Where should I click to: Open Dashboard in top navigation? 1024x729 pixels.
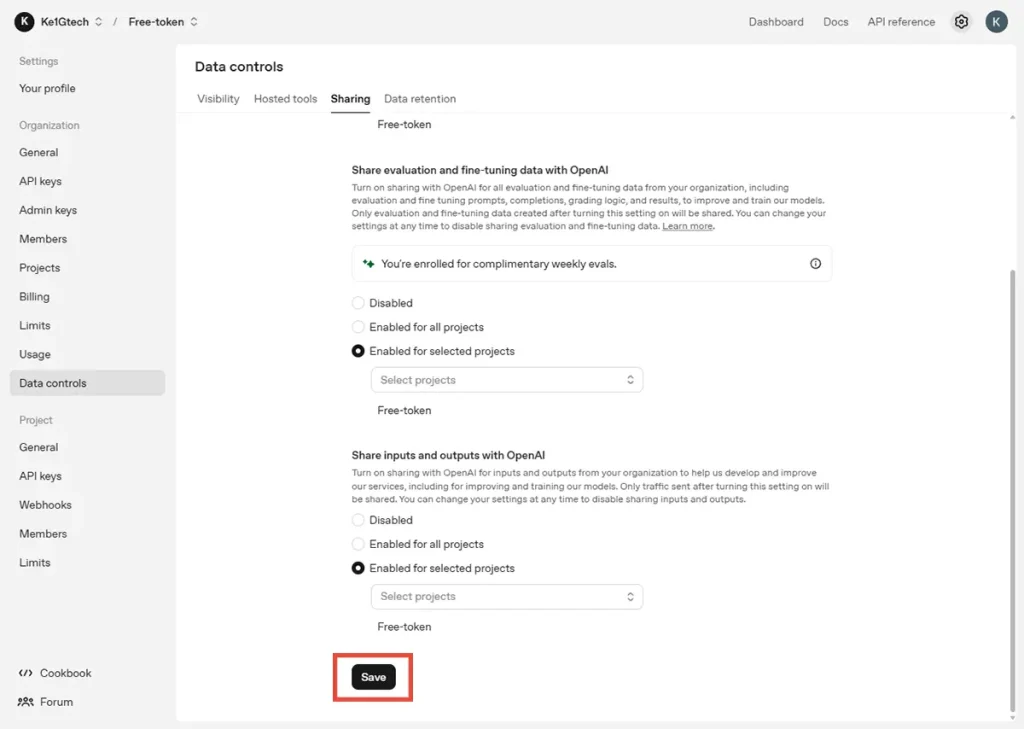[776, 22]
